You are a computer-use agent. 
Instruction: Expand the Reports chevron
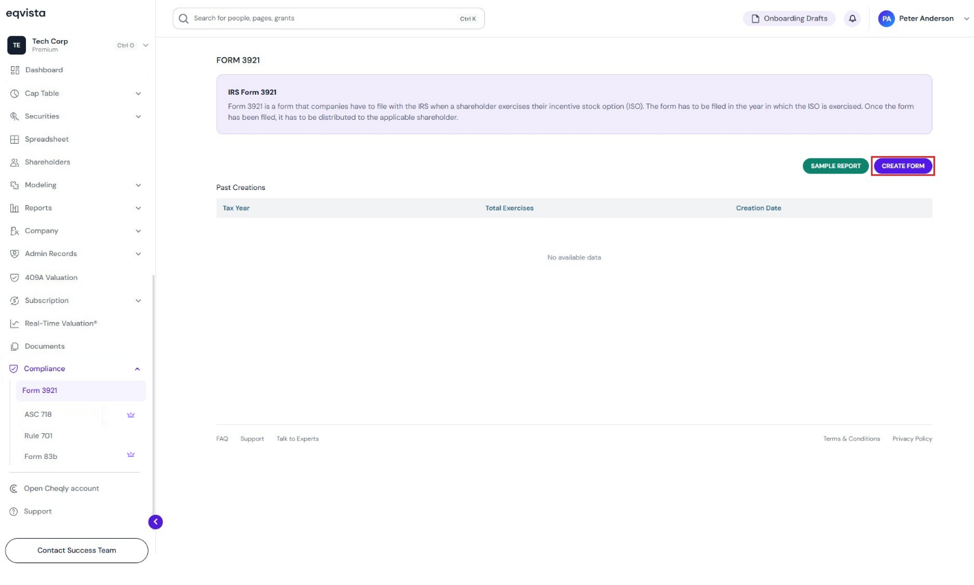point(138,209)
